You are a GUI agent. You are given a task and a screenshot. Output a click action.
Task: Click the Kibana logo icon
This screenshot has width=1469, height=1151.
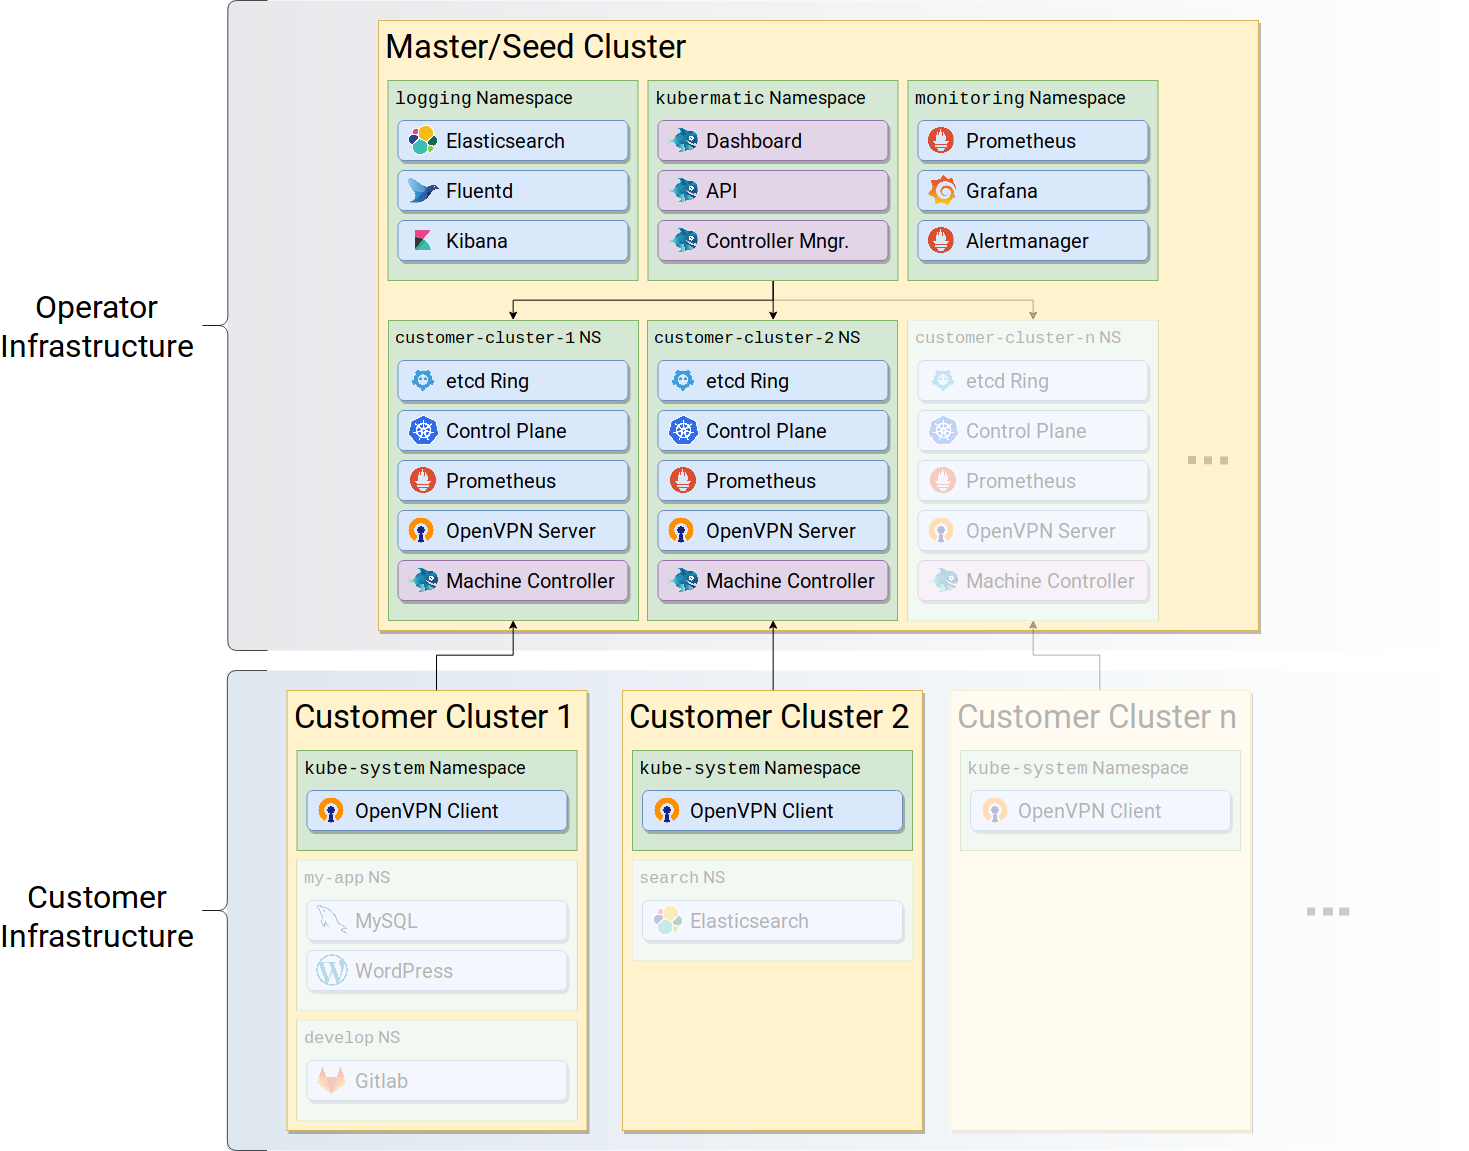point(423,241)
